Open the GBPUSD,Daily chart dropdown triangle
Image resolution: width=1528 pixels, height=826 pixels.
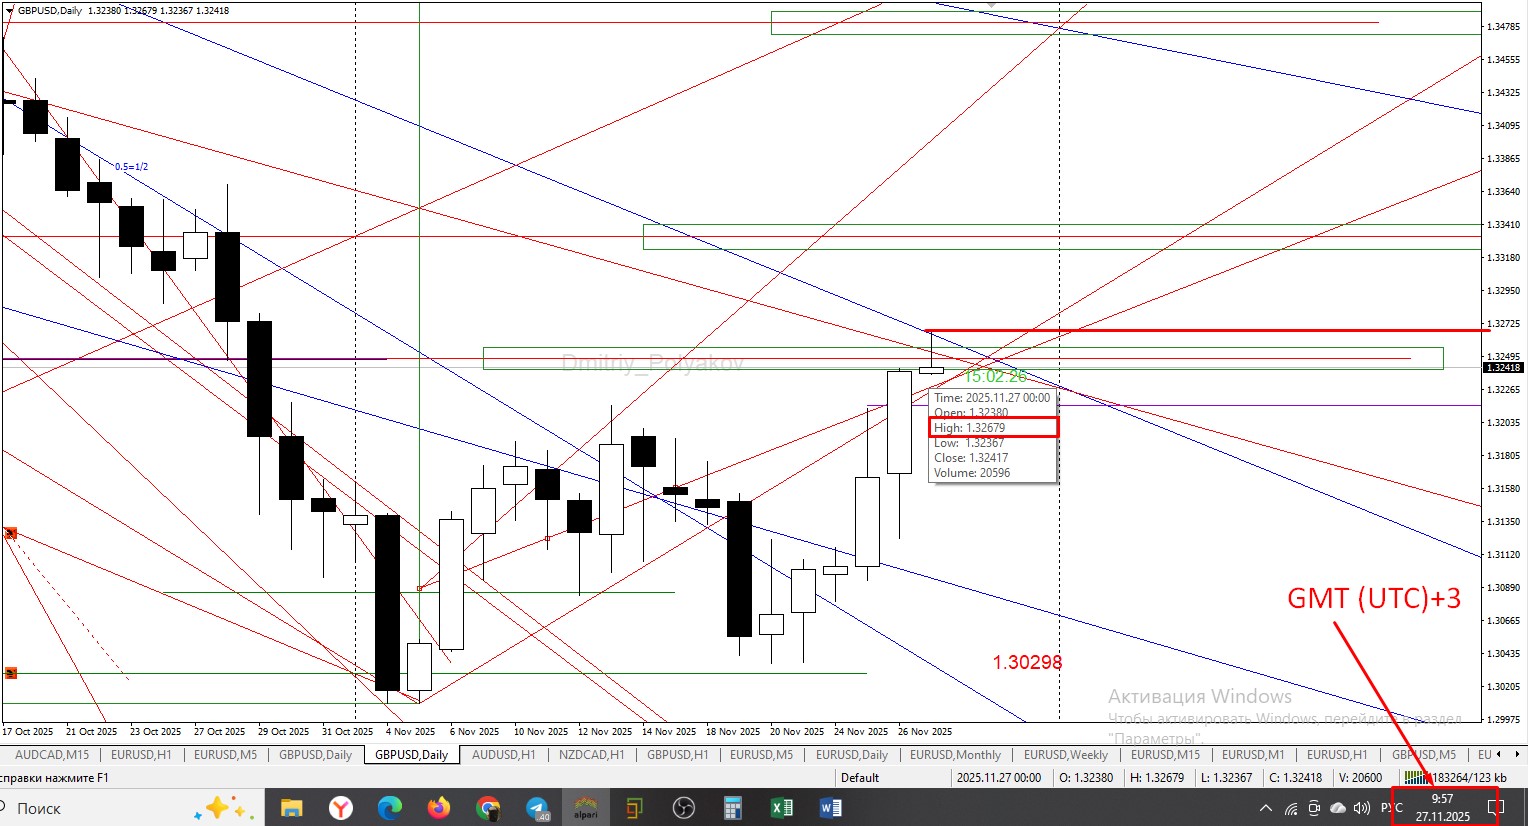[x=10, y=10]
